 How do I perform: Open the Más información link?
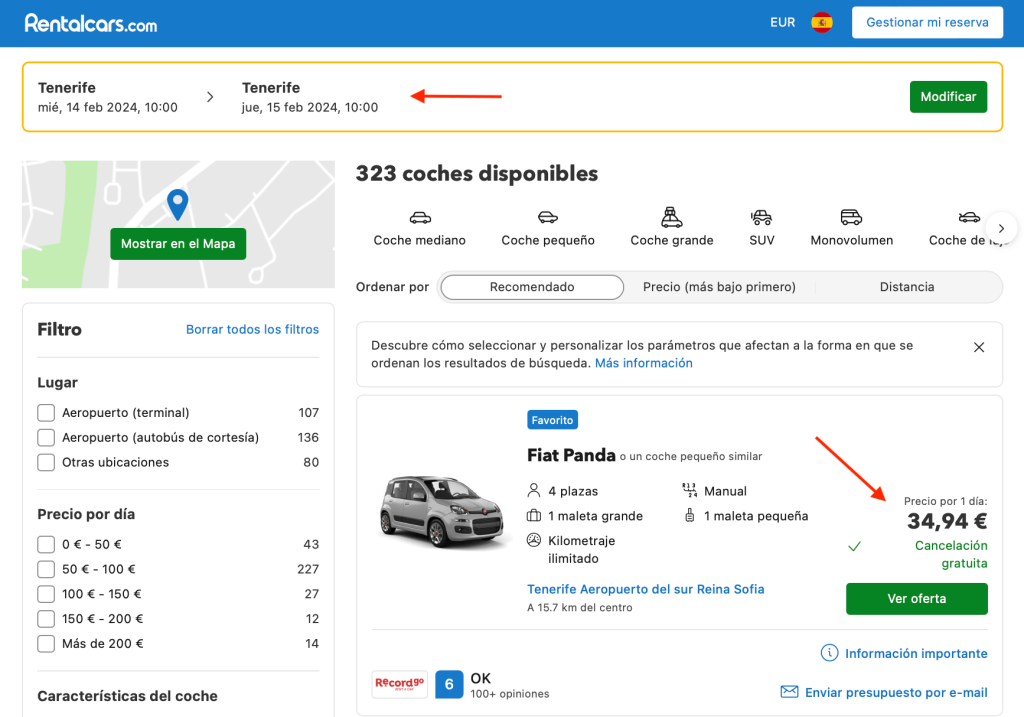[x=643, y=363]
